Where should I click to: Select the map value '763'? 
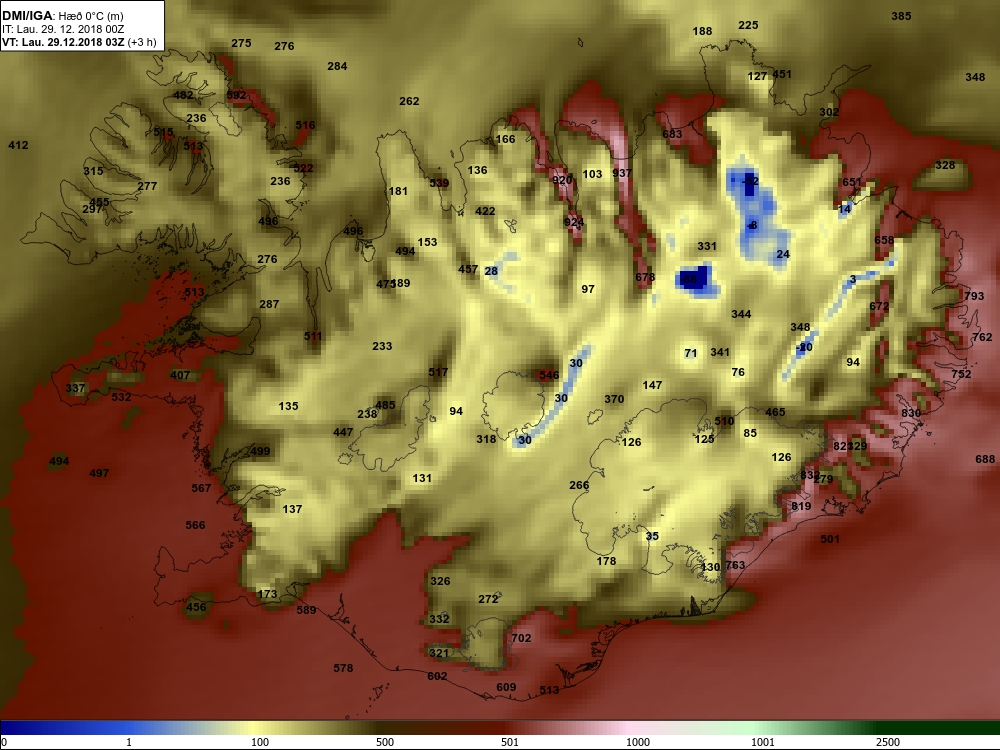point(735,564)
